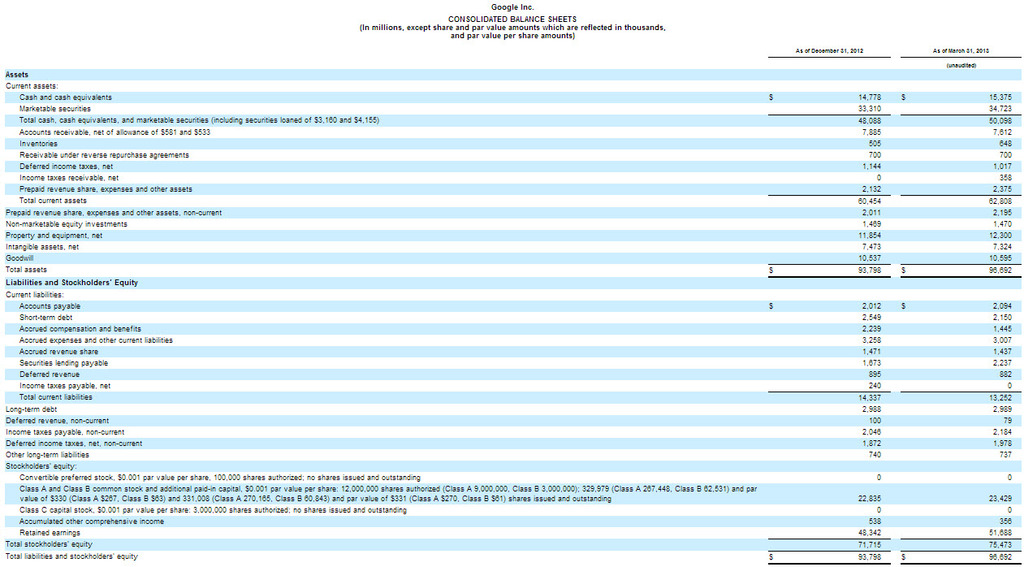1024x567 pixels.
Task: Click the 'Other long-term liabilities' label
Action: 47,455
